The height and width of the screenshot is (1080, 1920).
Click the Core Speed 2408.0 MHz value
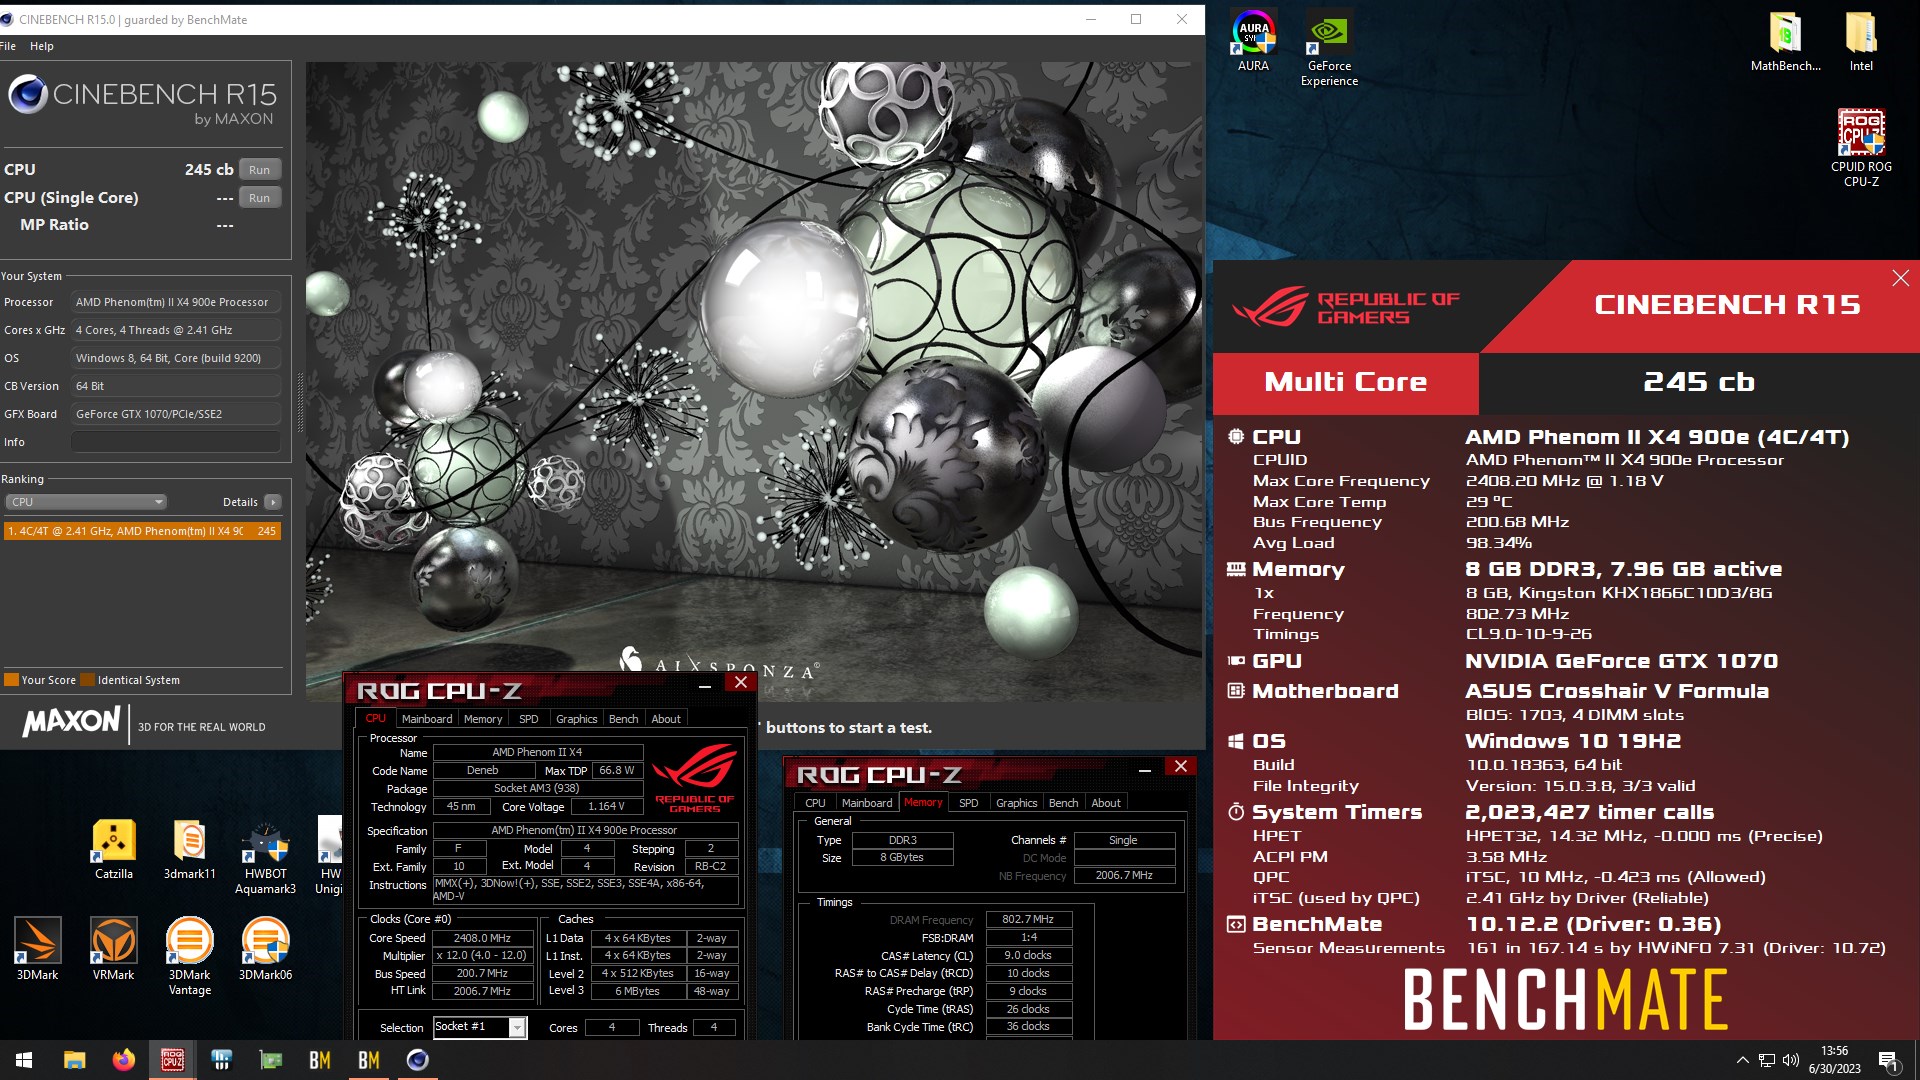point(482,938)
